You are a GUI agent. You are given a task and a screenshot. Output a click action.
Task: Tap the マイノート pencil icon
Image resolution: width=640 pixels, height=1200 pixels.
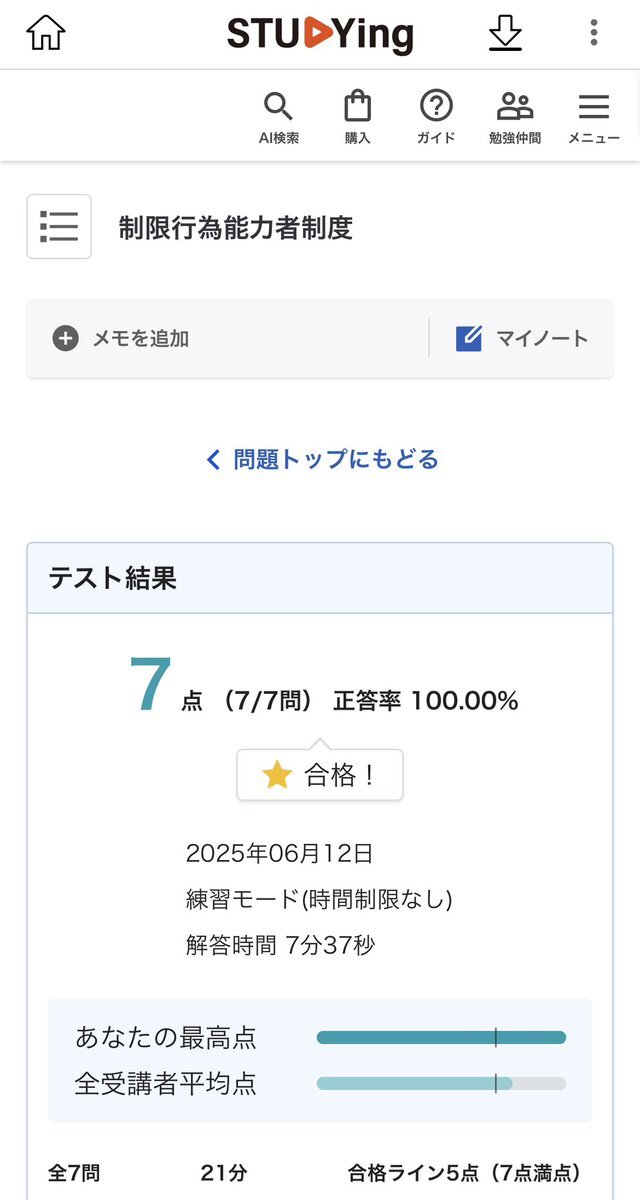pos(469,338)
